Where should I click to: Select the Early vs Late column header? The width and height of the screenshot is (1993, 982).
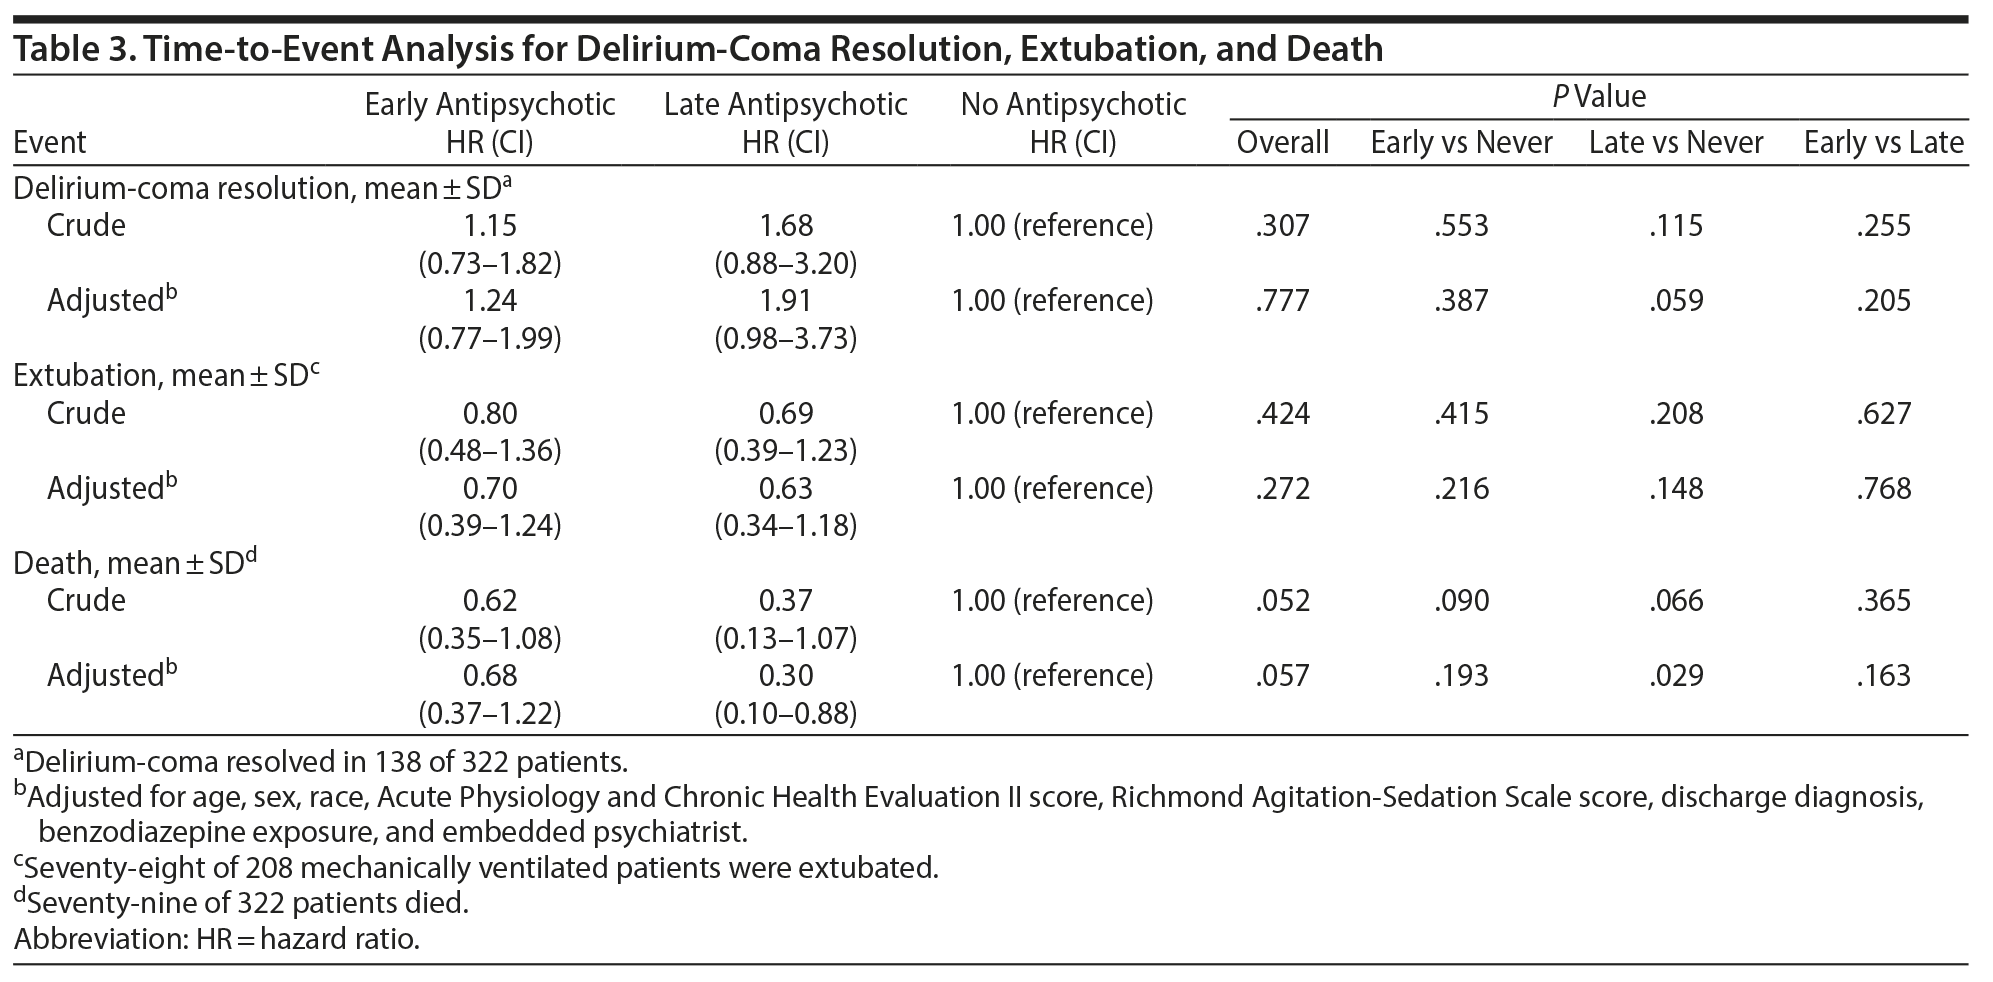tap(1883, 142)
